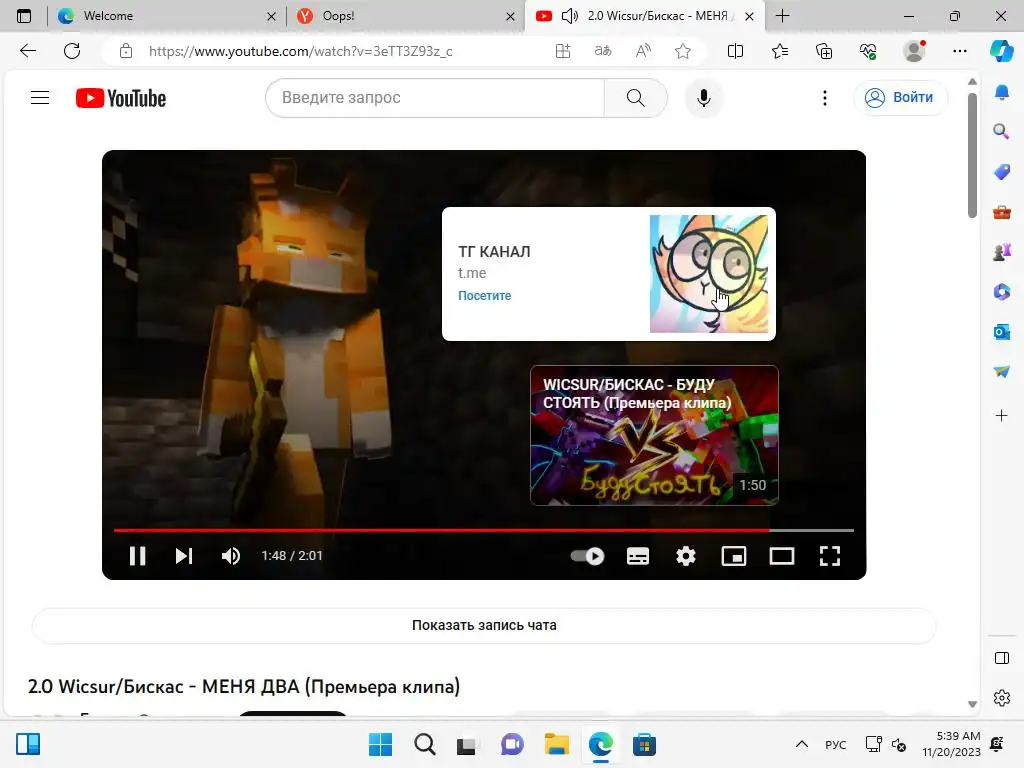Screen dimensions: 1024x768
Task: Mute tab using tab speaker icon
Action: [x=569, y=16]
